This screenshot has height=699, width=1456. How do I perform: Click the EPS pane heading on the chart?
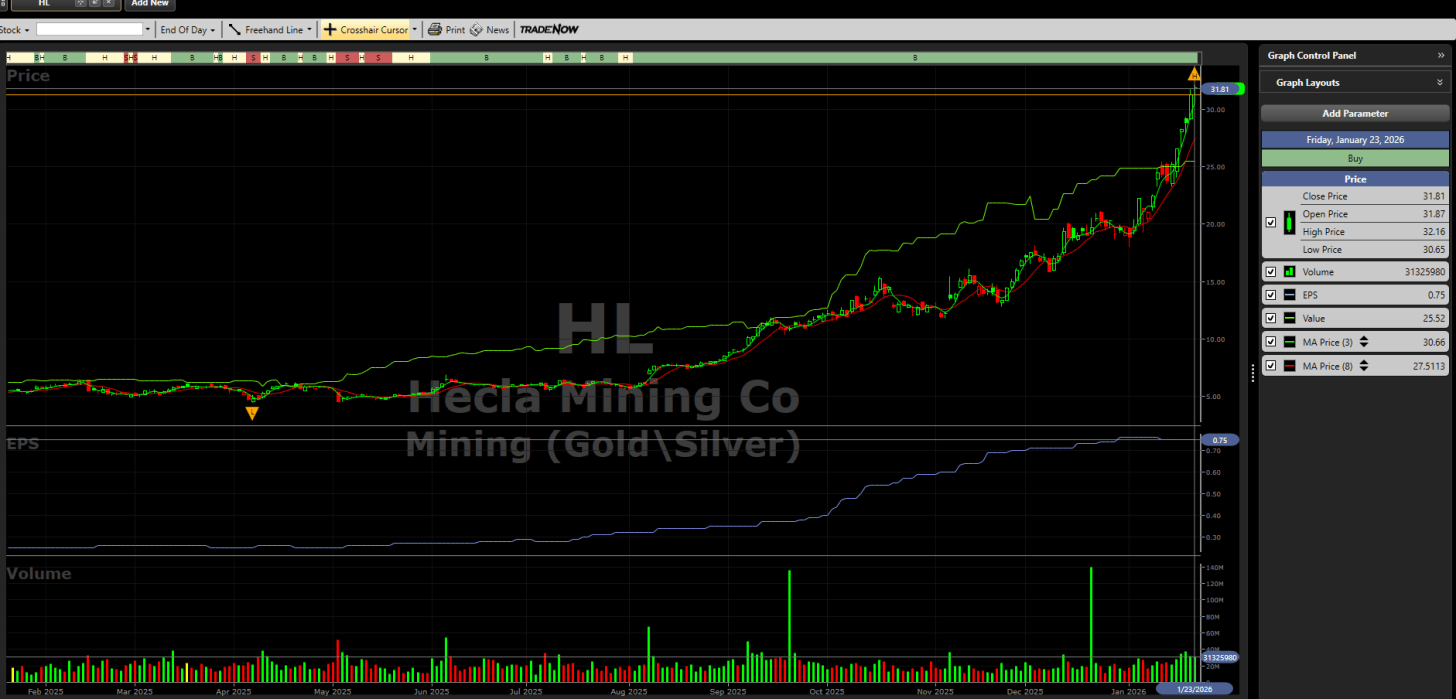[x=23, y=443]
